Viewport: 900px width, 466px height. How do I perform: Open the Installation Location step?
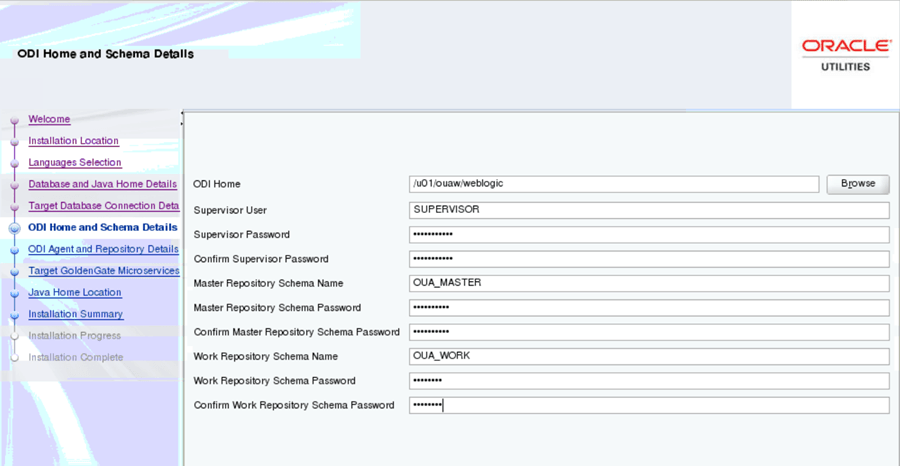coord(73,141)
